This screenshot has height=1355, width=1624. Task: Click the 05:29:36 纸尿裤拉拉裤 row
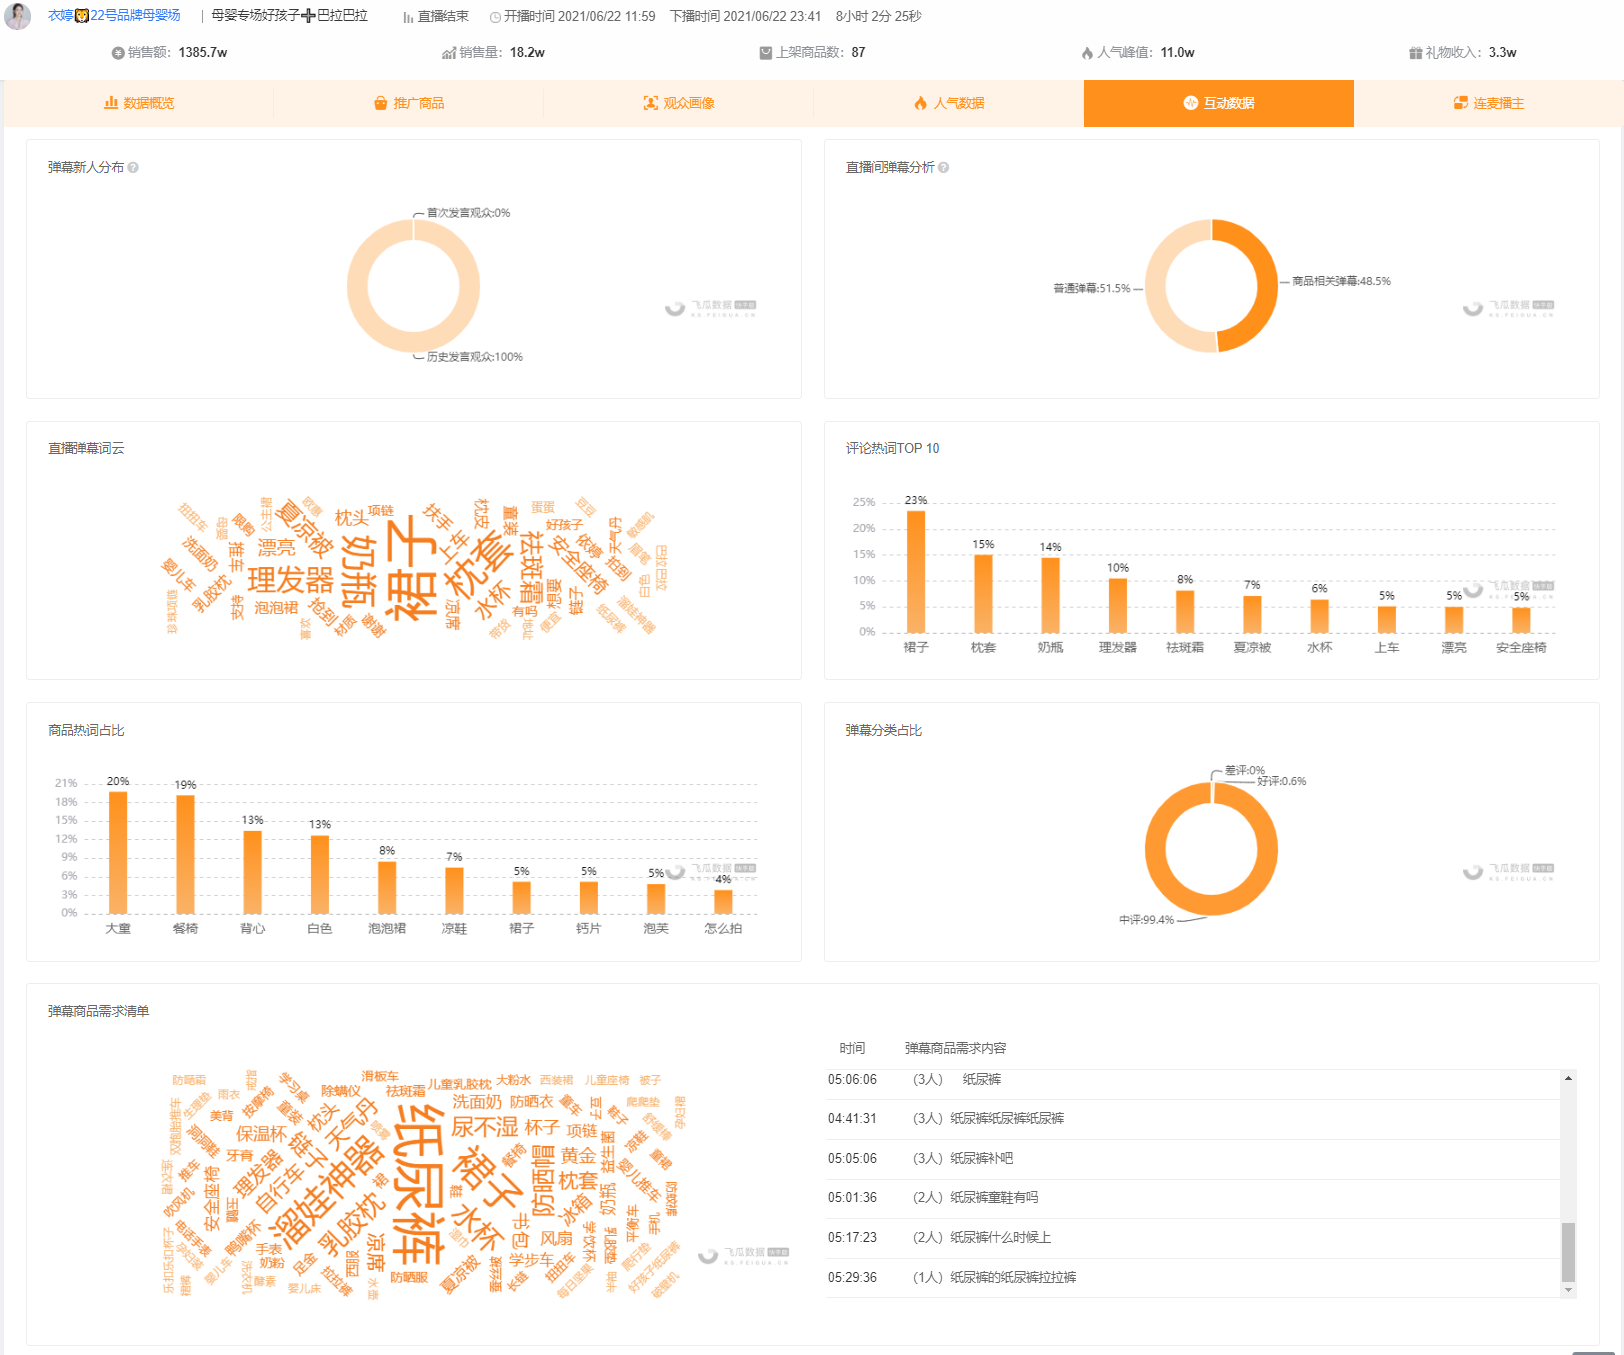1193,1278
